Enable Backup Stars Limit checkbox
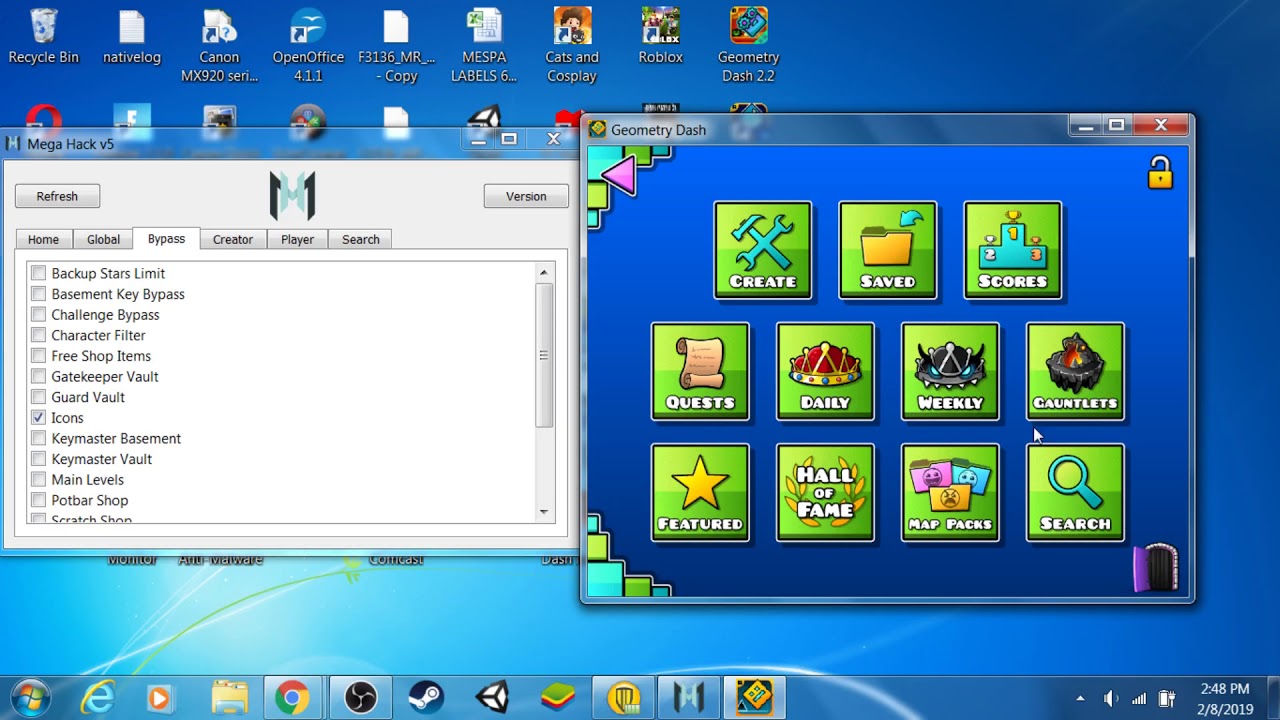This screenshot has width=1280, height=720. (x=38, y=273)
